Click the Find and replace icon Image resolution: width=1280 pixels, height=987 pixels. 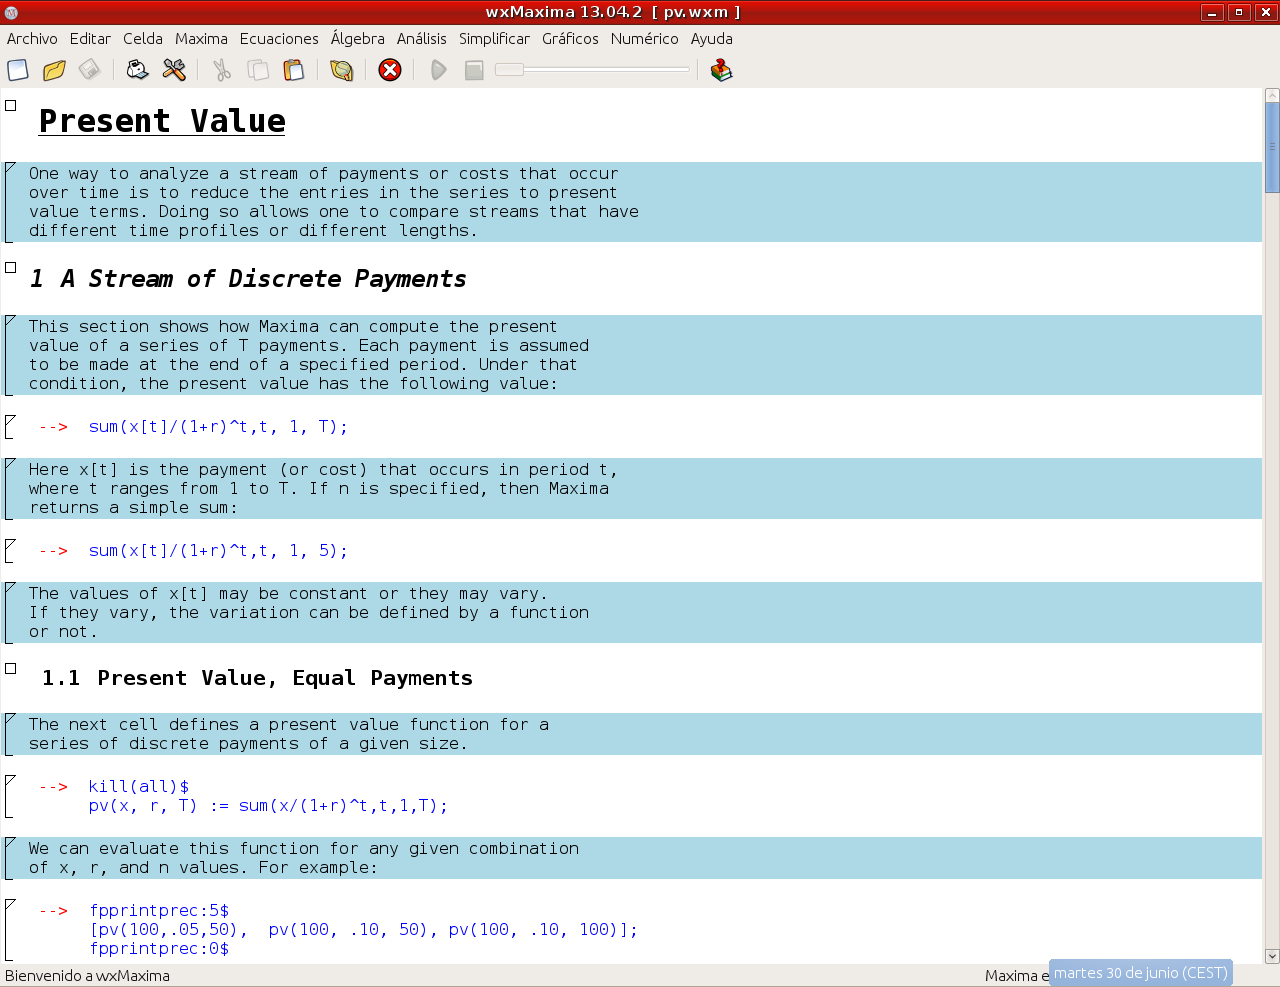click(342, 70)
